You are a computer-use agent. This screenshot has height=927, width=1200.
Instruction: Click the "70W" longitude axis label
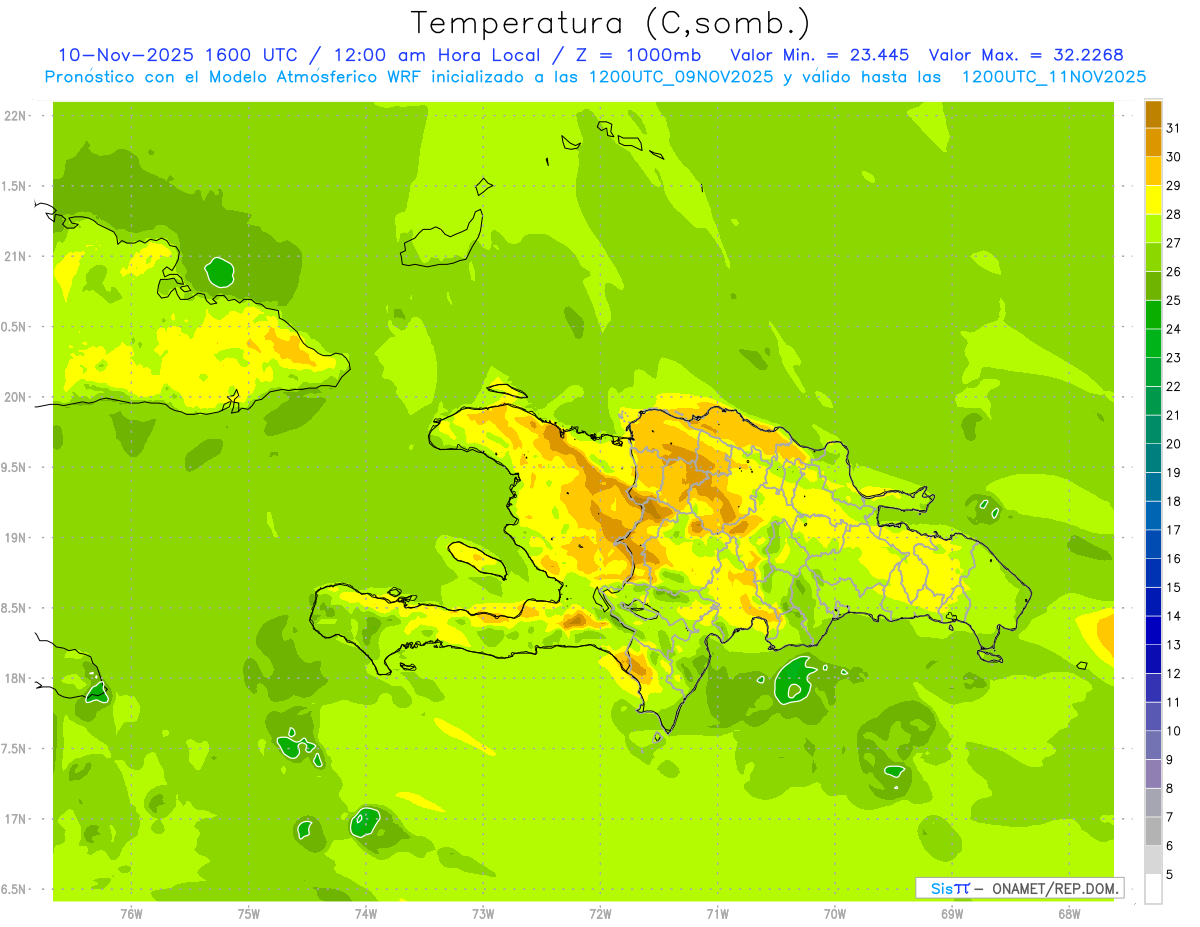(835, 913)
